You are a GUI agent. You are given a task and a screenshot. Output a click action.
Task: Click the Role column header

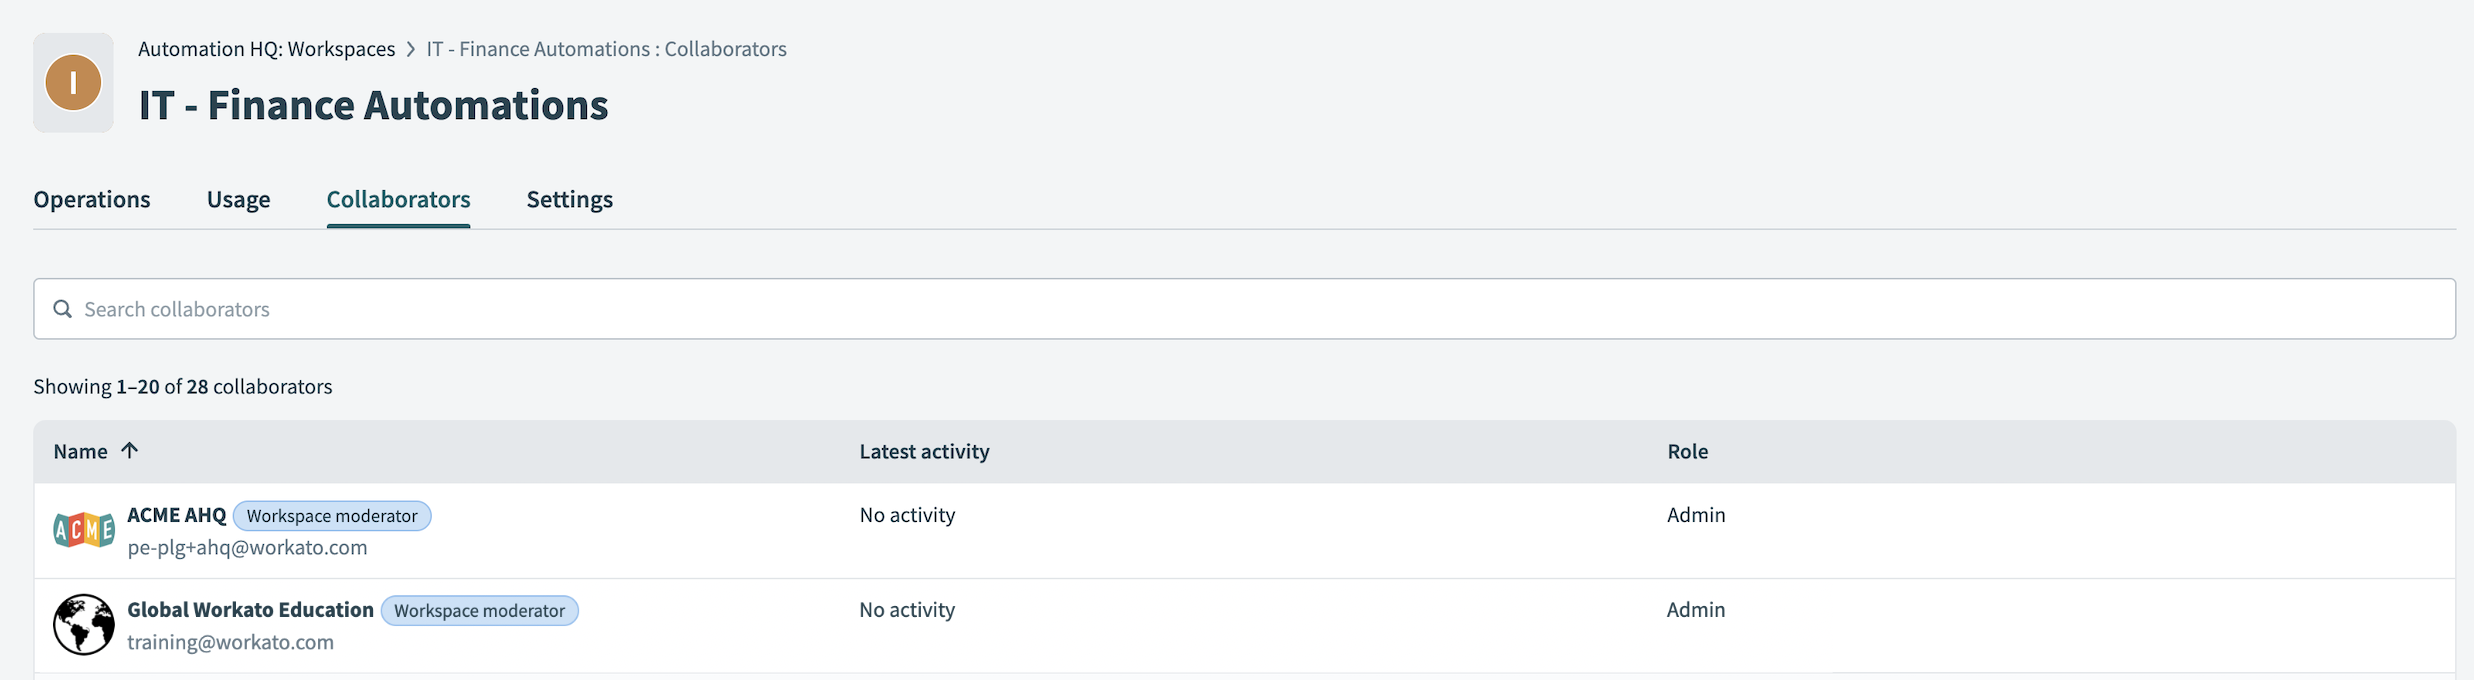tap(1687, 451)
